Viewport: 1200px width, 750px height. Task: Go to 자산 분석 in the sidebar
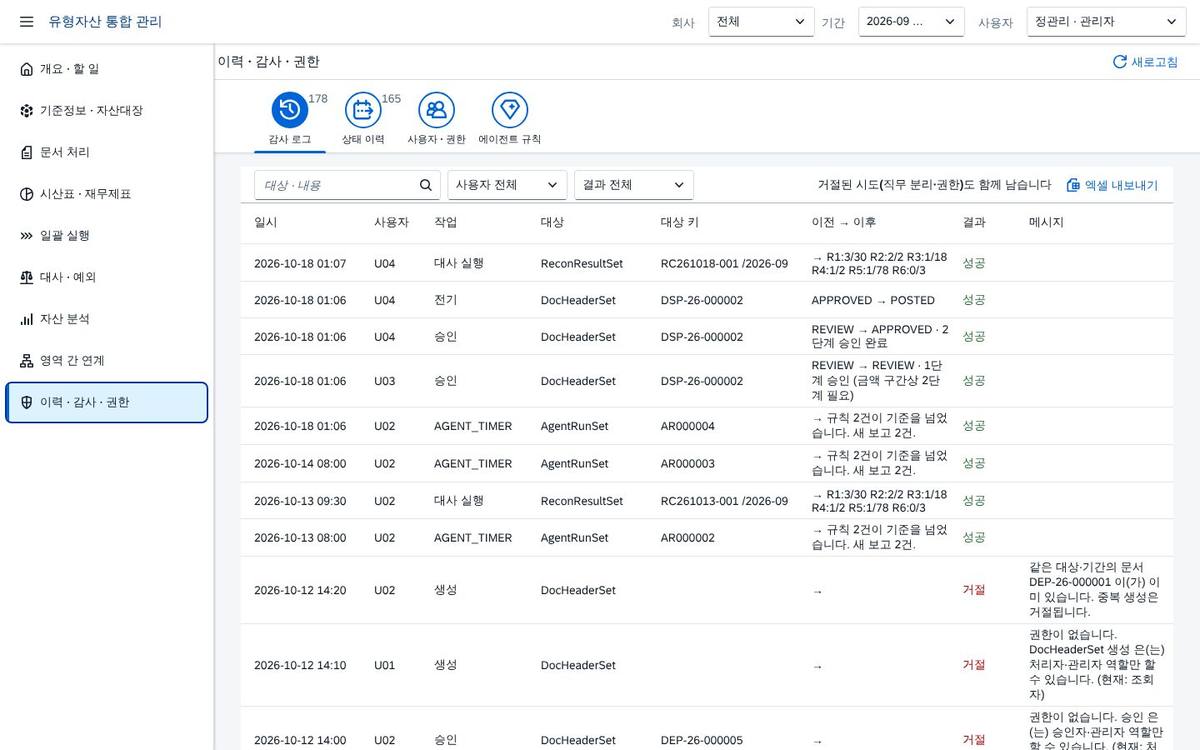(107, 319)
